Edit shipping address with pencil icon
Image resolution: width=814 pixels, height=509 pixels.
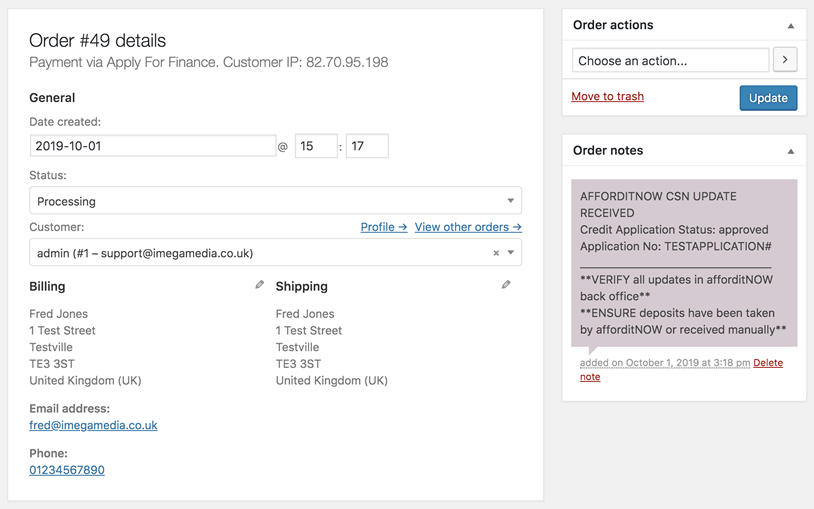(506, 285)
